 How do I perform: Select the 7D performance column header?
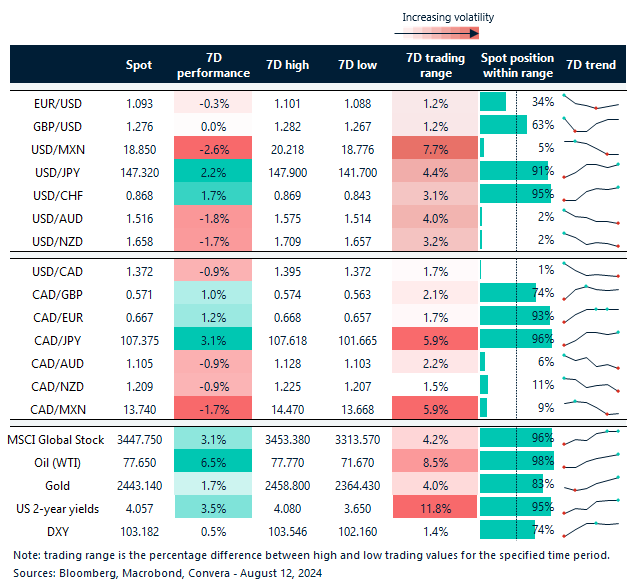(x=213, y=65)
